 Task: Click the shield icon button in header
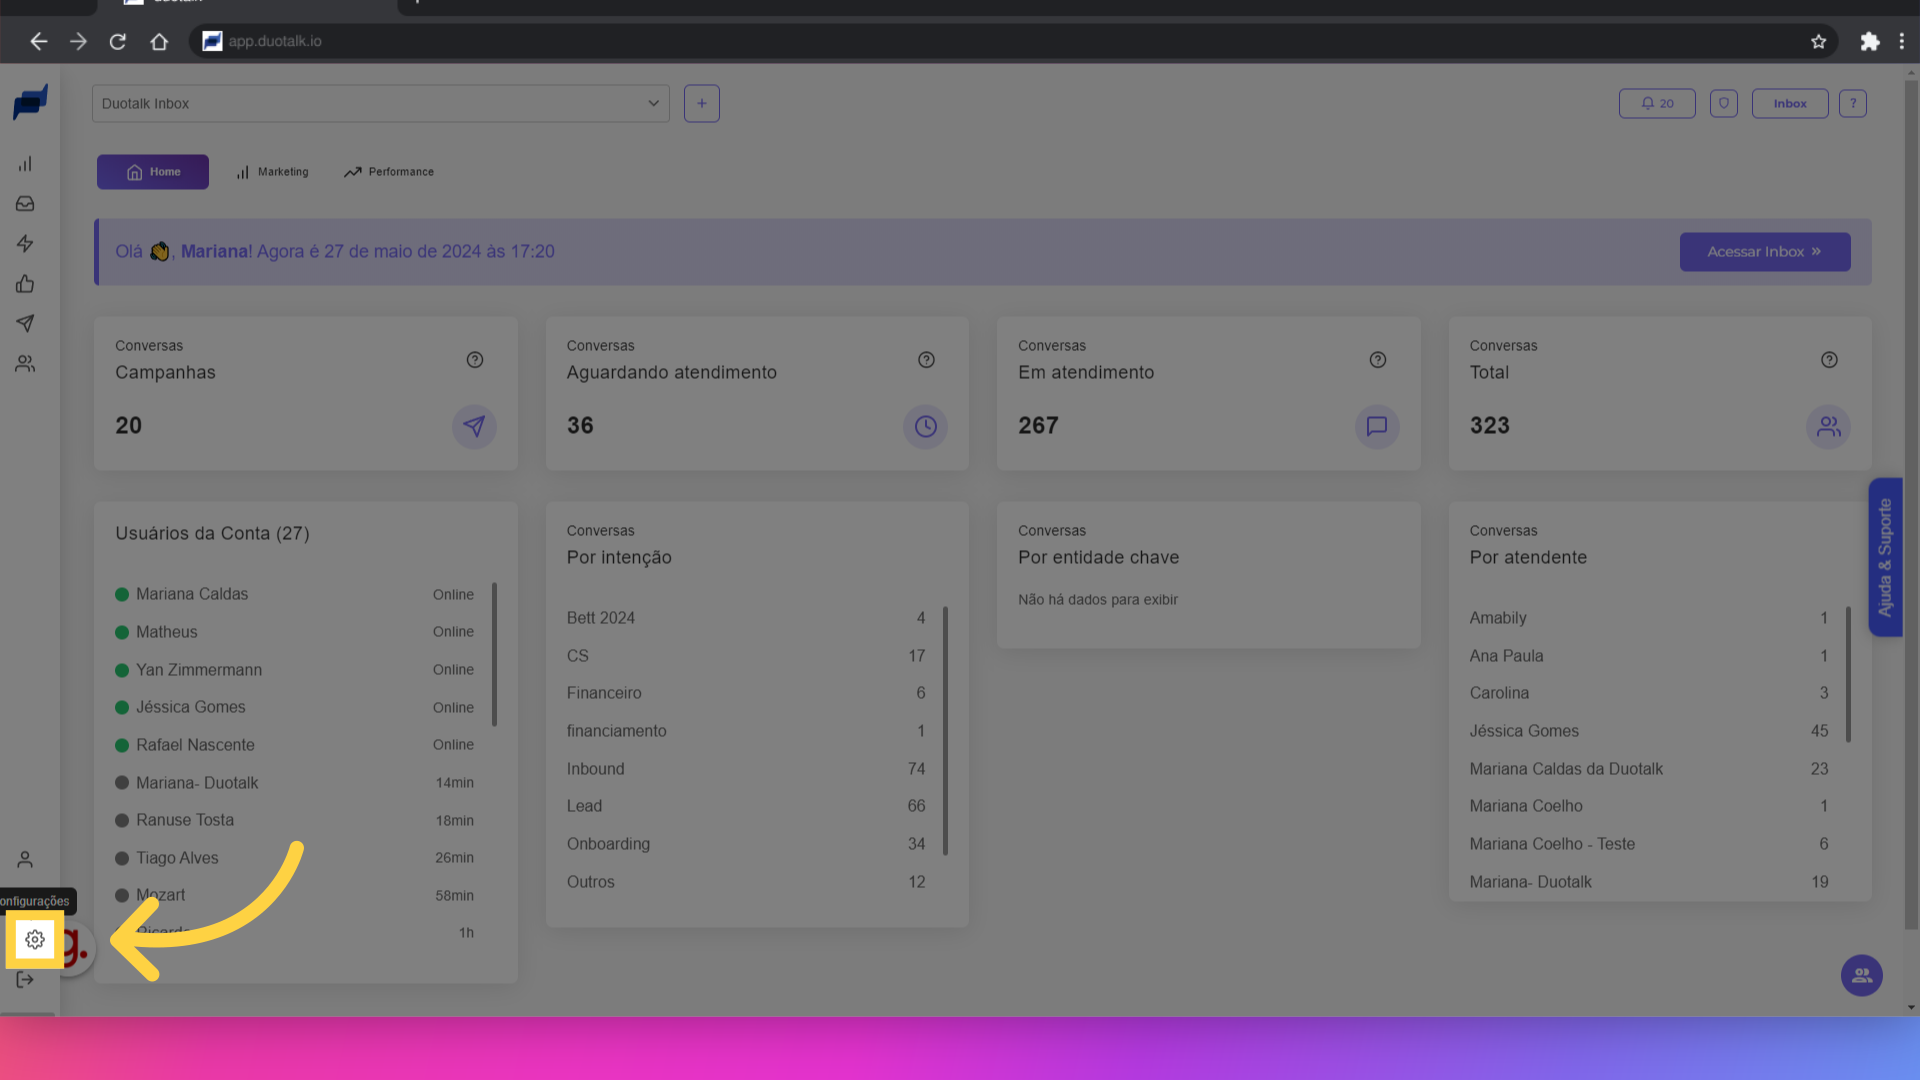[x=1723, y=103]
